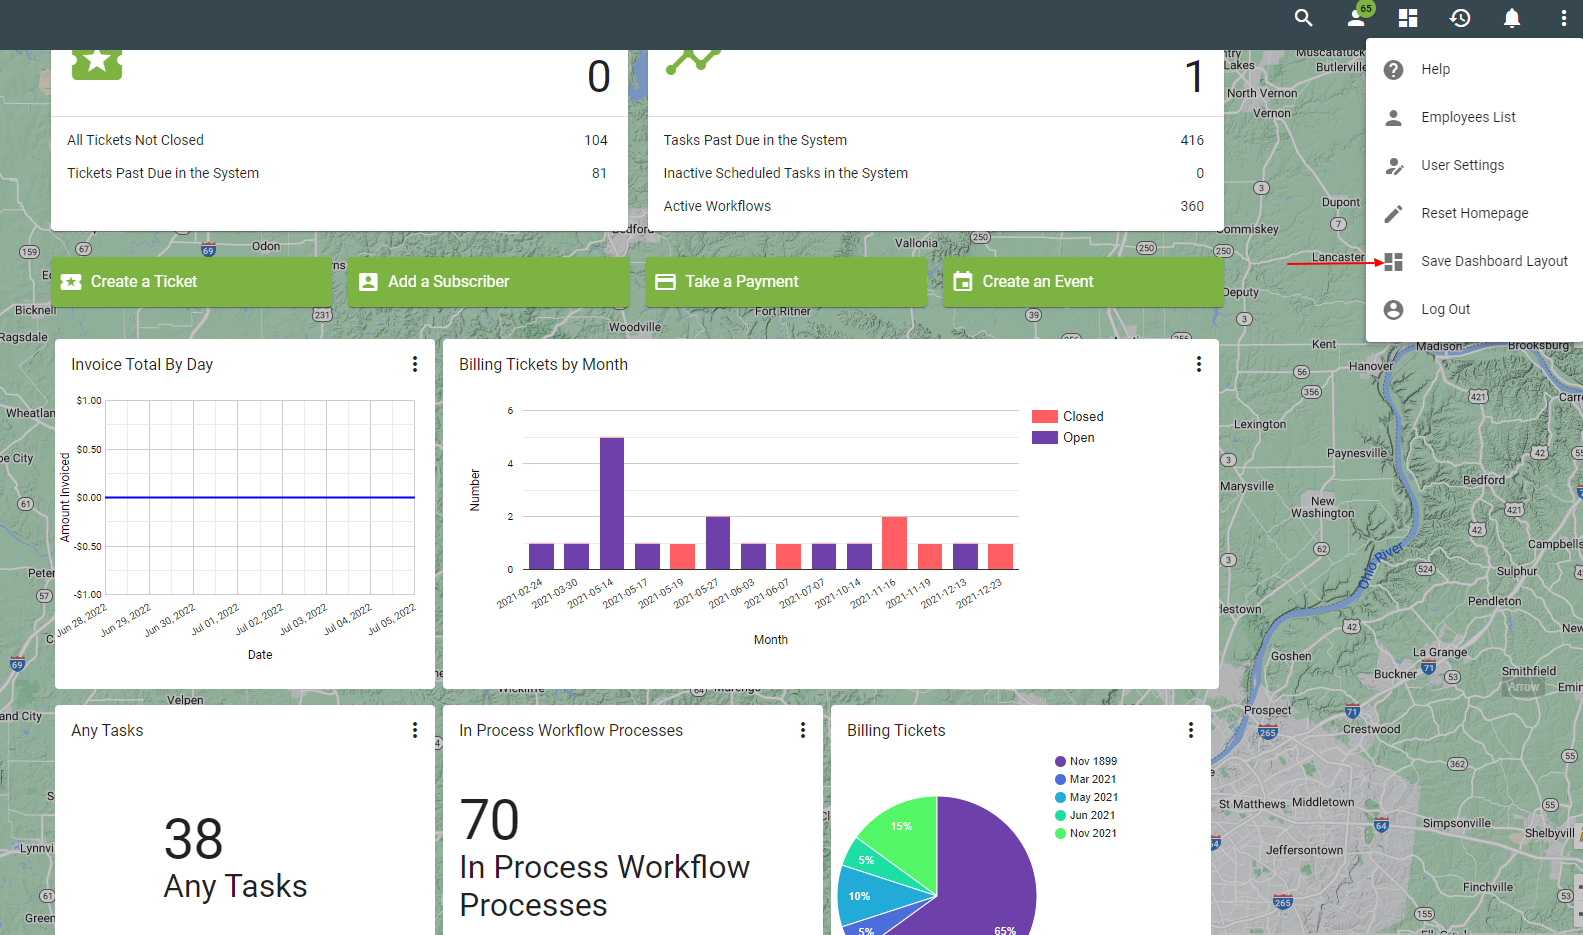Viewport: 1583px width, 935px height.
Task: Click the Active Workflows row
Action: pos(934,206)
